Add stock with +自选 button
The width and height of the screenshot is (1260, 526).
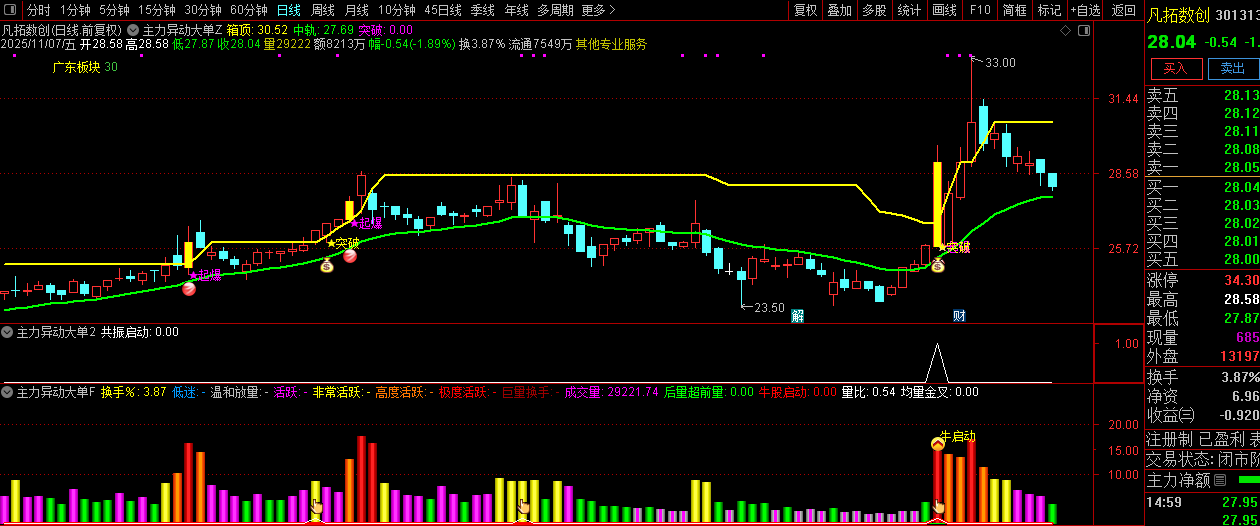click(1085, 10)
